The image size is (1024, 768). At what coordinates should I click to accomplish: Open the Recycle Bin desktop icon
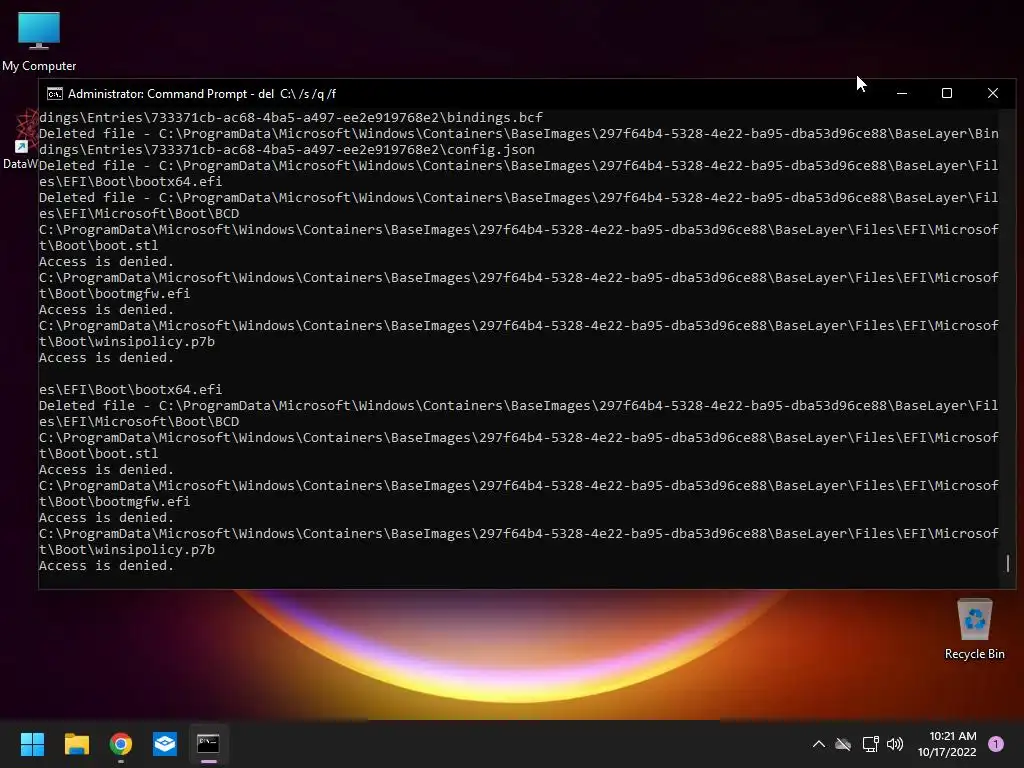(974, 629)
